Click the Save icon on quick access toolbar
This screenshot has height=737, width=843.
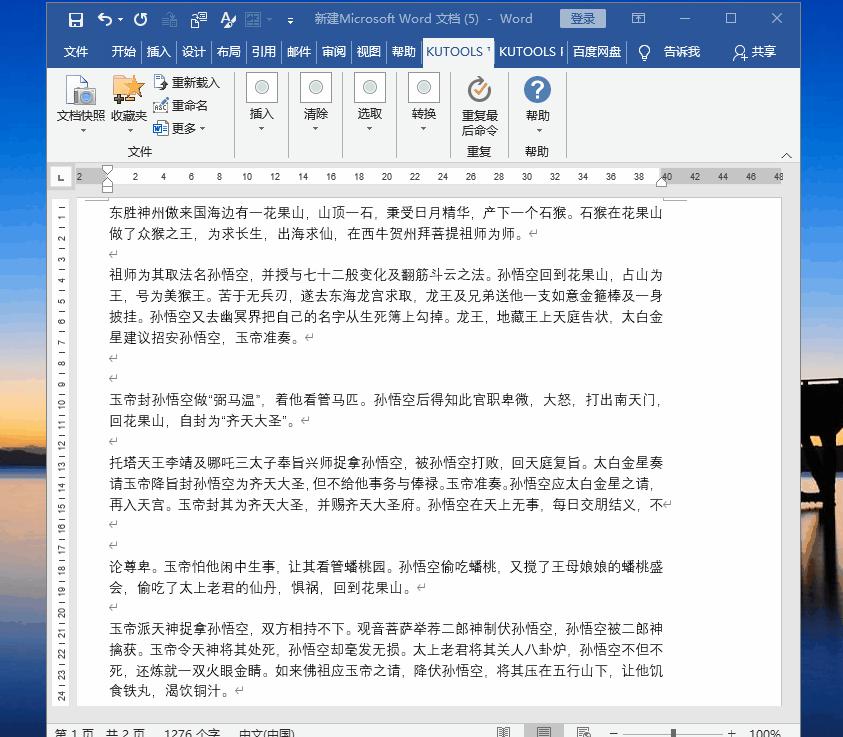click(76, 18)
